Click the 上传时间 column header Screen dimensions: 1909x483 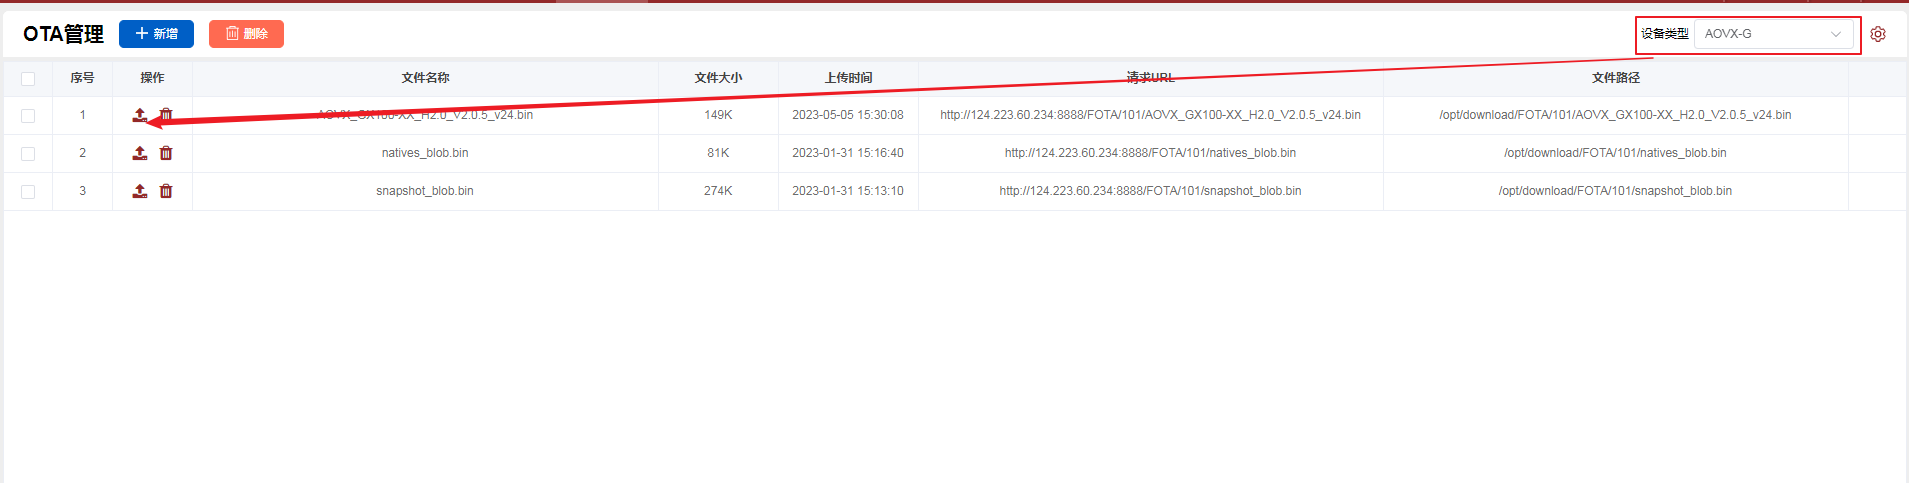(848, 78)
